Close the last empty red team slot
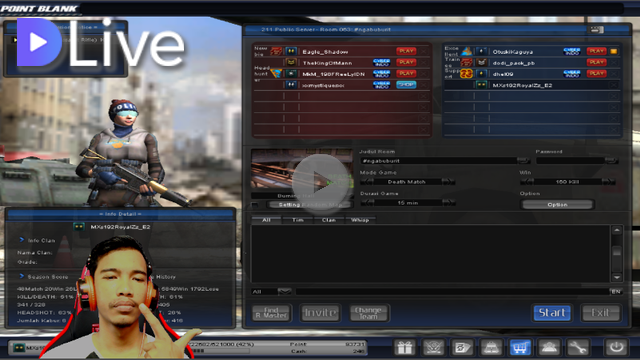Screen dimensions: 640x360 (424, 130)
